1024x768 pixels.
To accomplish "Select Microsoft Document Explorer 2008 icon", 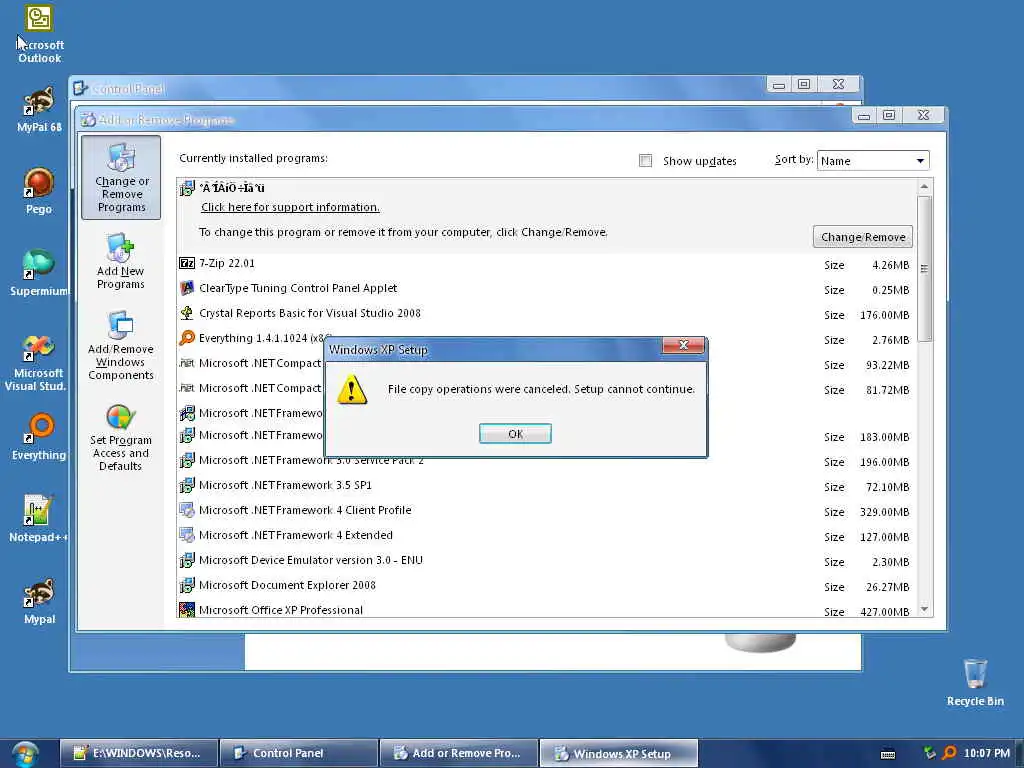I will [187, 585].
